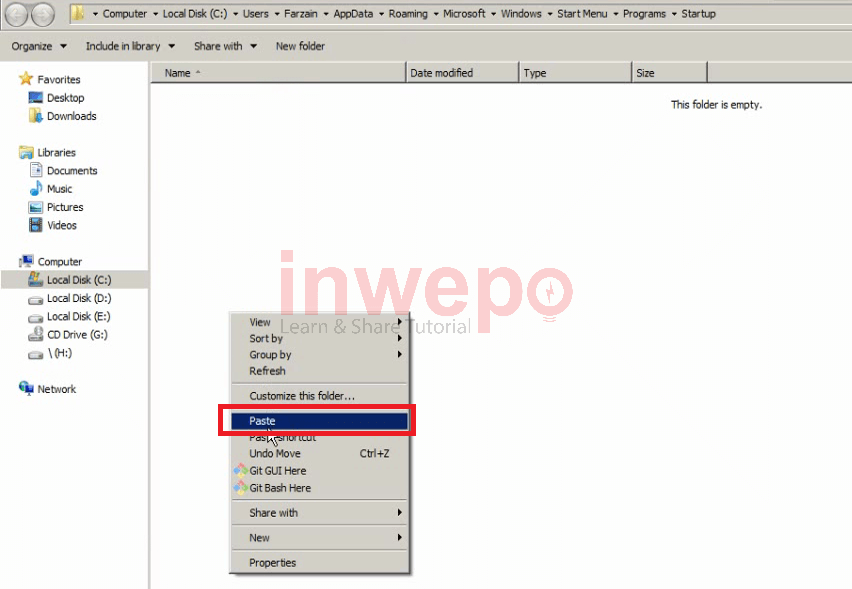Select the Music note icon
Image resolution: width=852 pixels, height=589 pixels.
tap(36, 189)
